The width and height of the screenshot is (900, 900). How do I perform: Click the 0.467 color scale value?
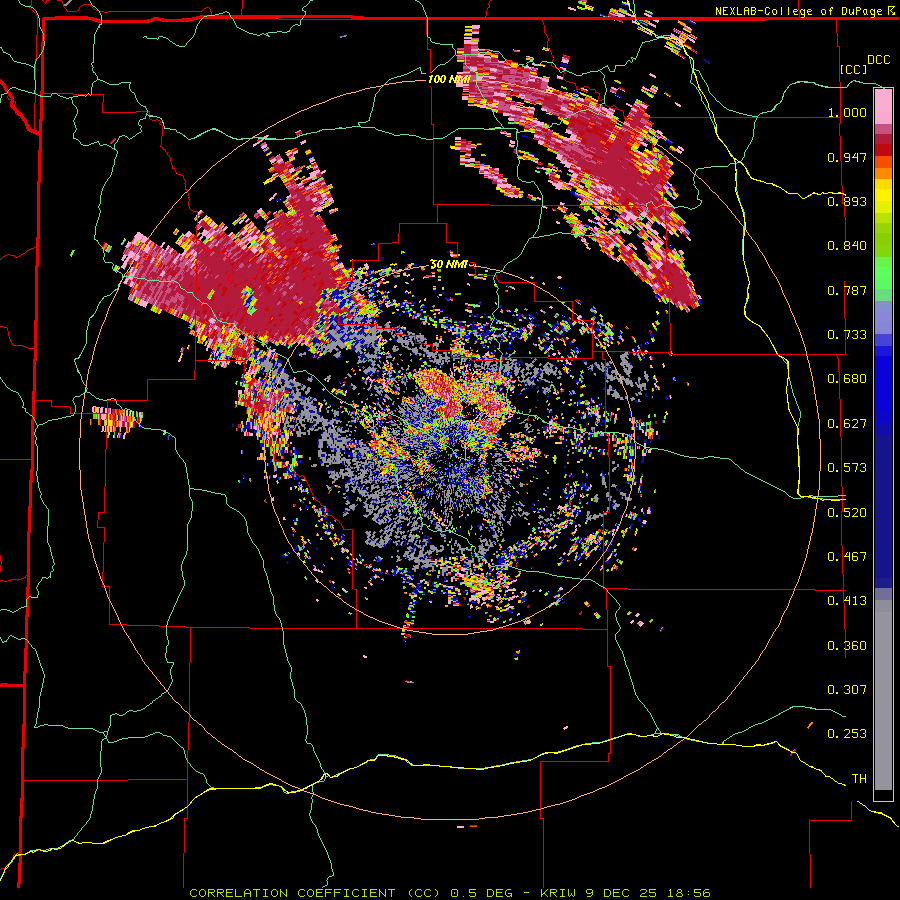[847, 557]
